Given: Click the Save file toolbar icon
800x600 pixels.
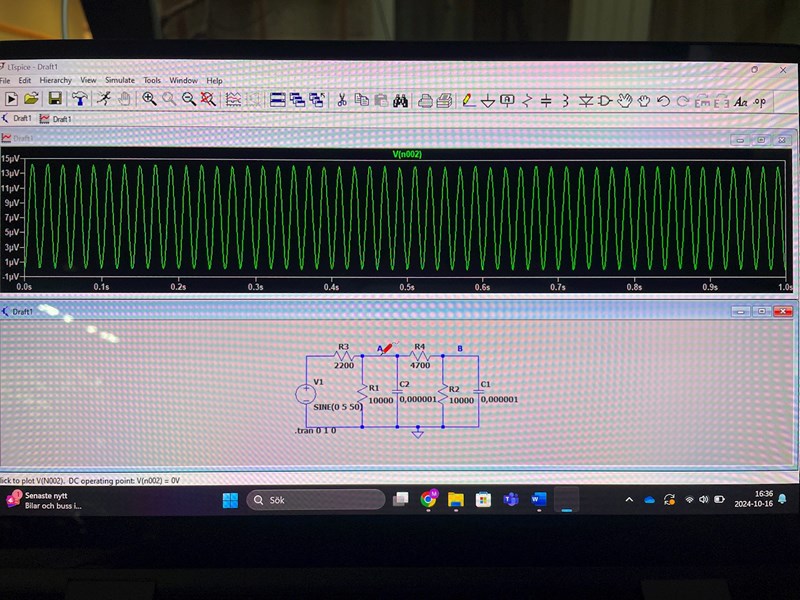Looking at the screenshot, I should tap(55, 99).
